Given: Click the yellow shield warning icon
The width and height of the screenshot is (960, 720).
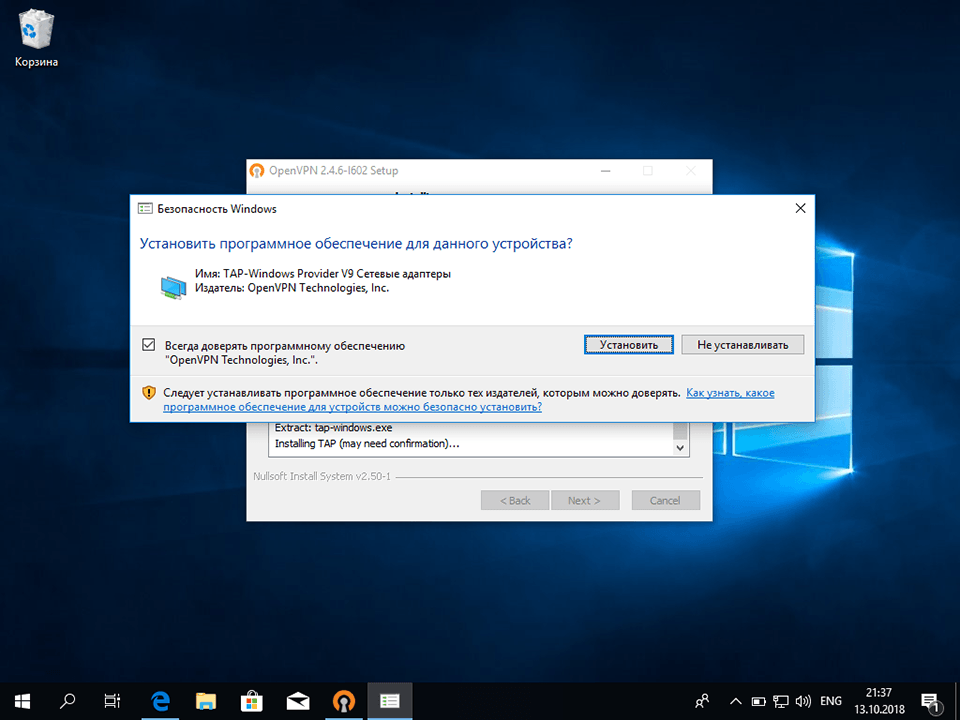Looking at the screenshot, I should tap(149, 392).
